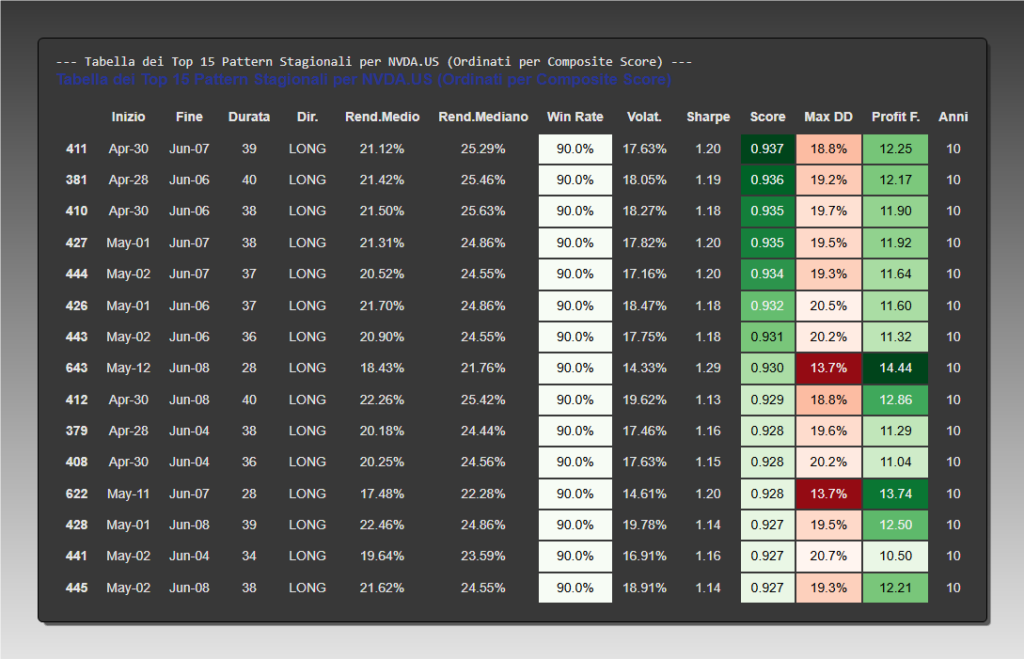This screenshot has width=1024, height=659.
Task: Click the 20.7% Max DD cell
Action: pos(829,556)
